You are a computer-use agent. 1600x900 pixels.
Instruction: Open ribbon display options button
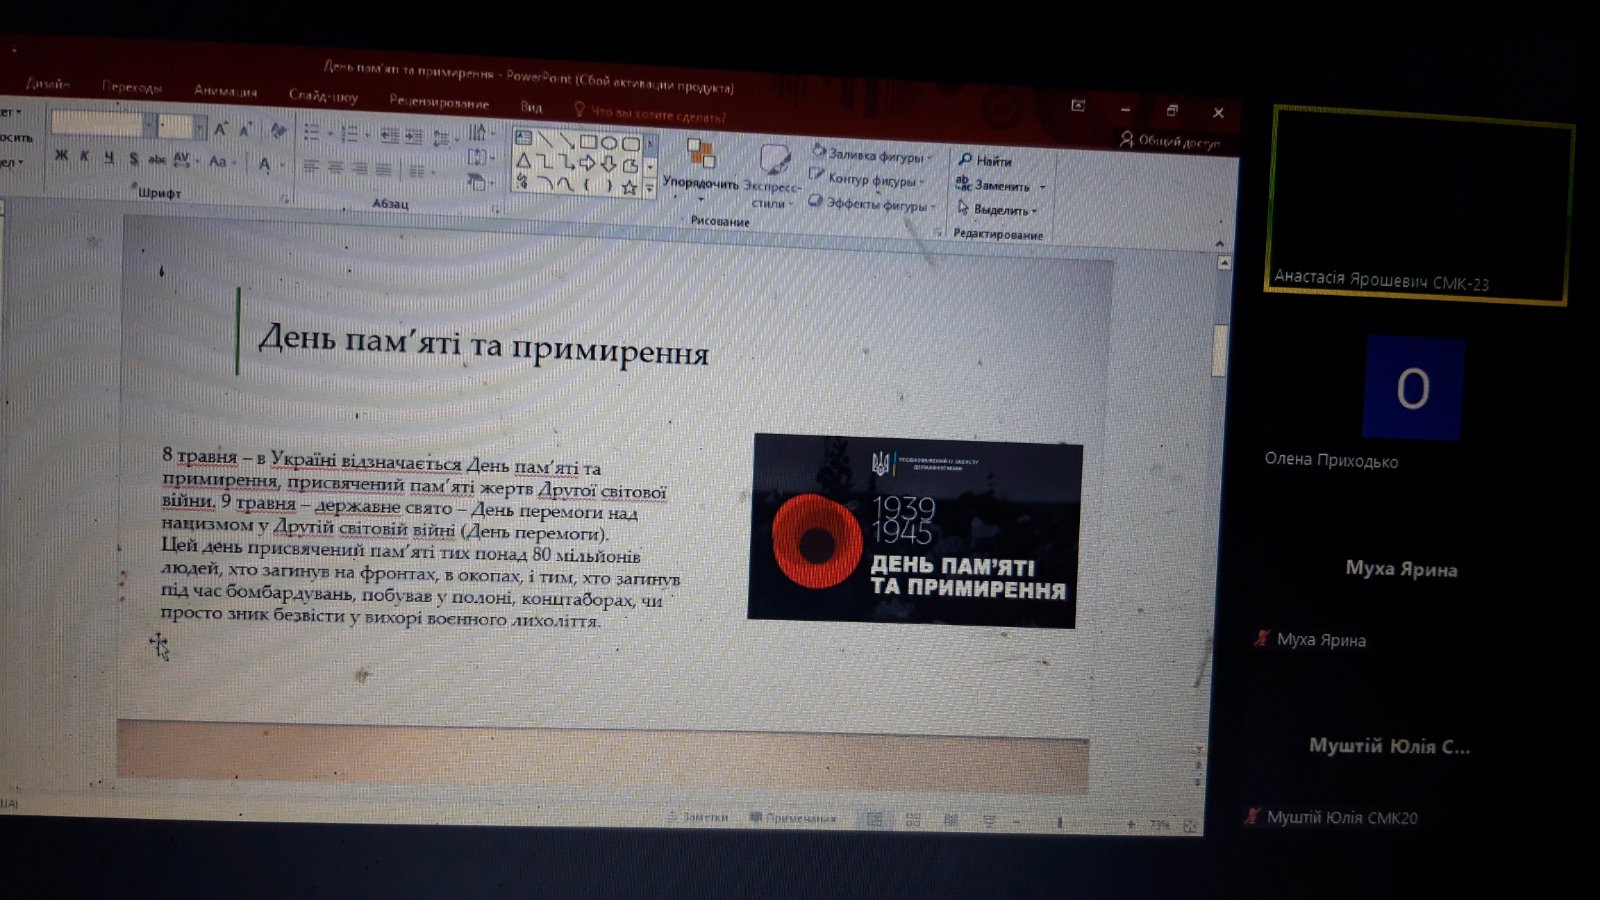click(1078, 106)
